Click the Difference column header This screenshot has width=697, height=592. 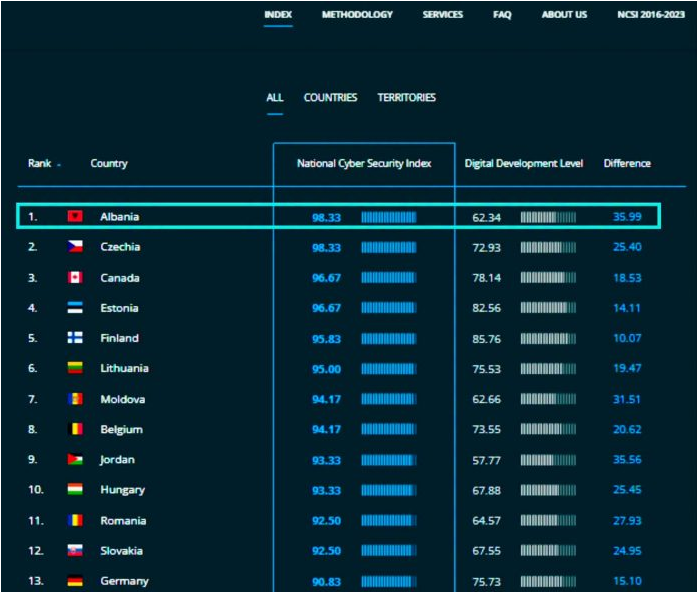pos(627,163)
